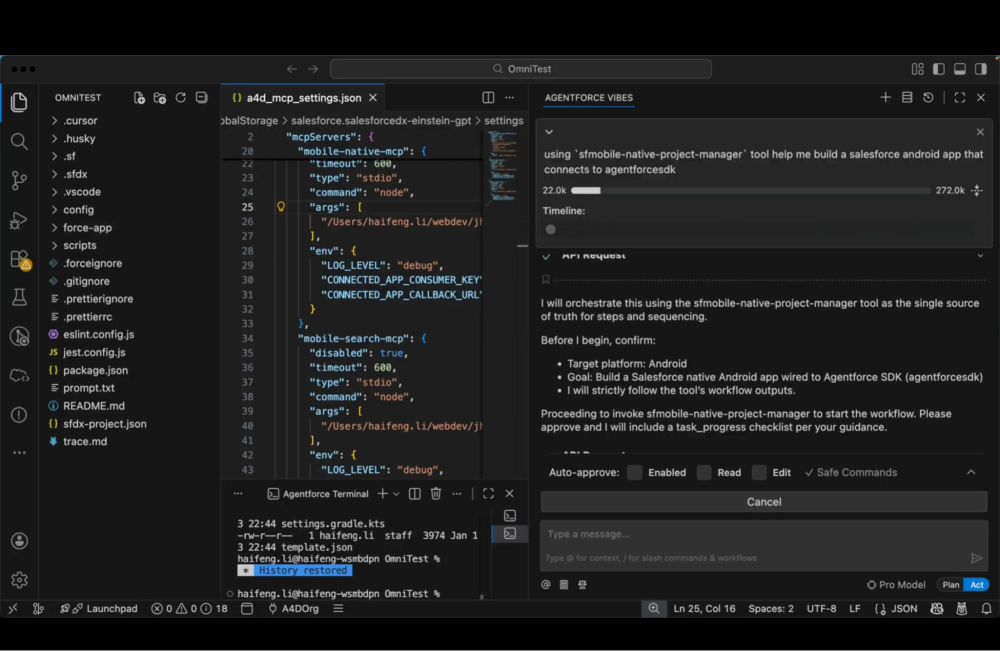This screenshot has height=651, width=1000.
Task: Open notifications bell in status bar
Action: click(988, 608)
